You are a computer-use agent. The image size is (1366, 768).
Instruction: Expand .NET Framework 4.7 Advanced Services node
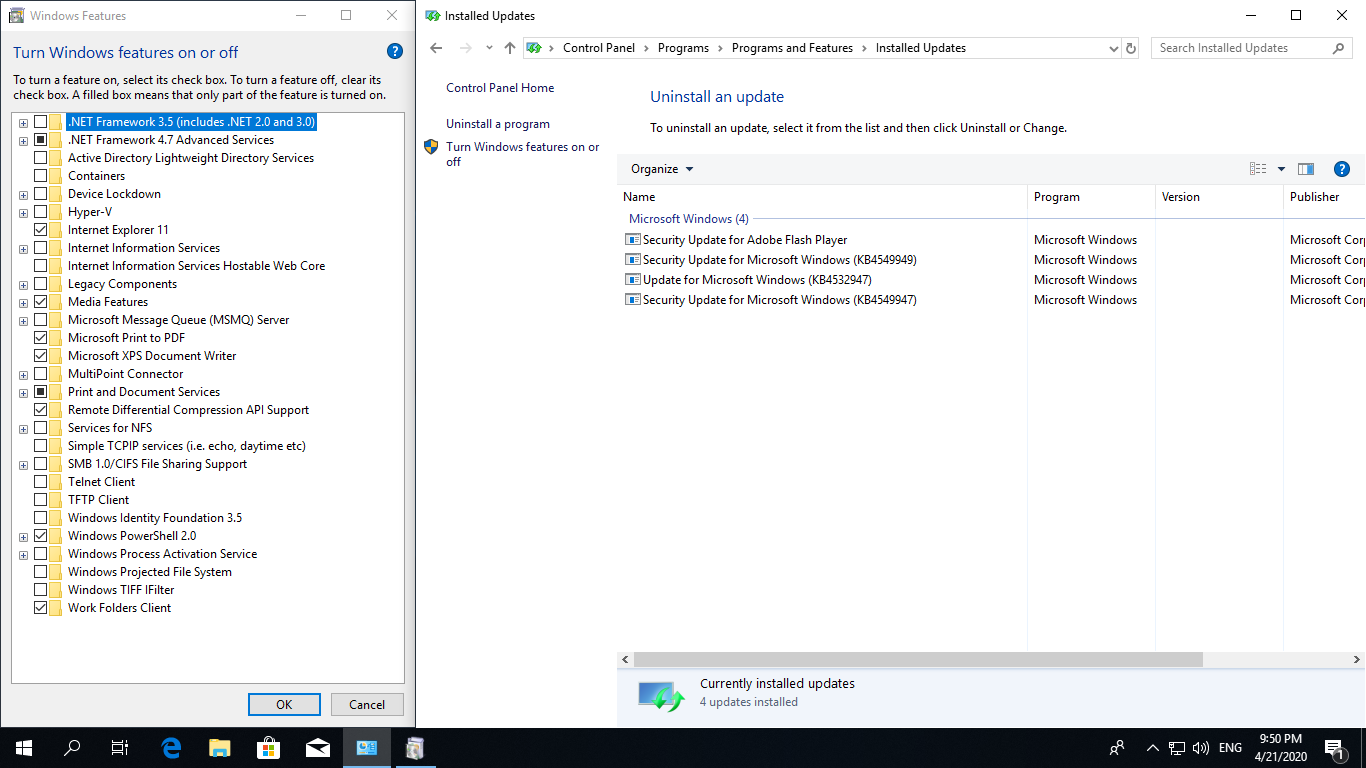(23, 141)
